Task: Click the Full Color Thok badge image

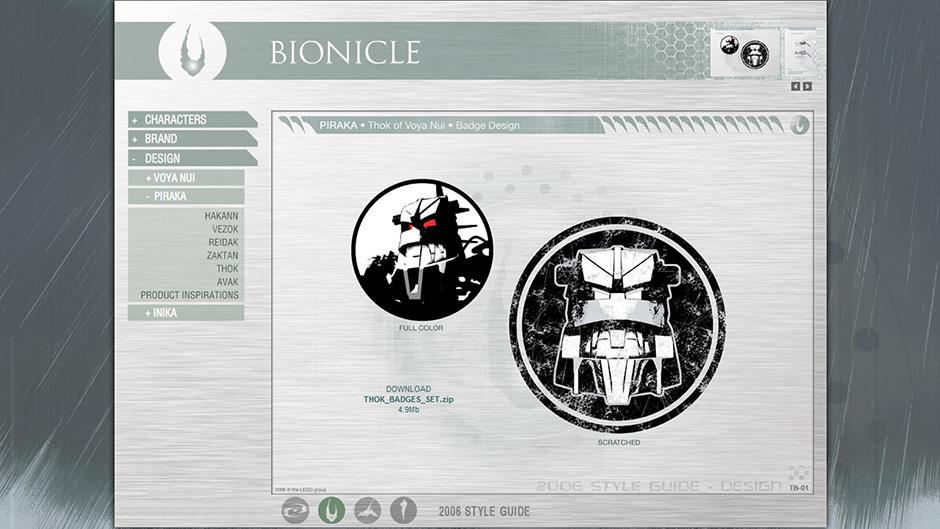Action: [422, 250]
